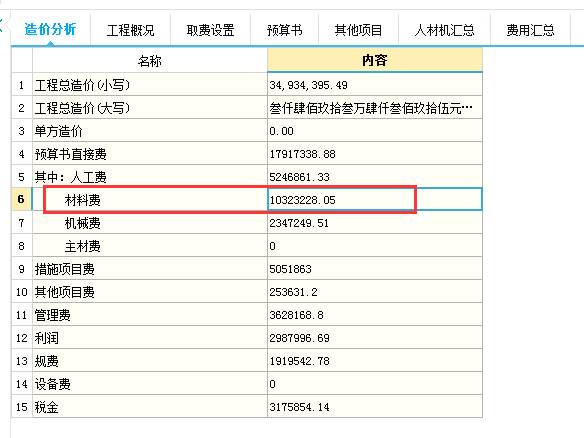Screen dimensions: 584x438
Task: Select the 规费 name cell
Action: click(x=150, y=361)
